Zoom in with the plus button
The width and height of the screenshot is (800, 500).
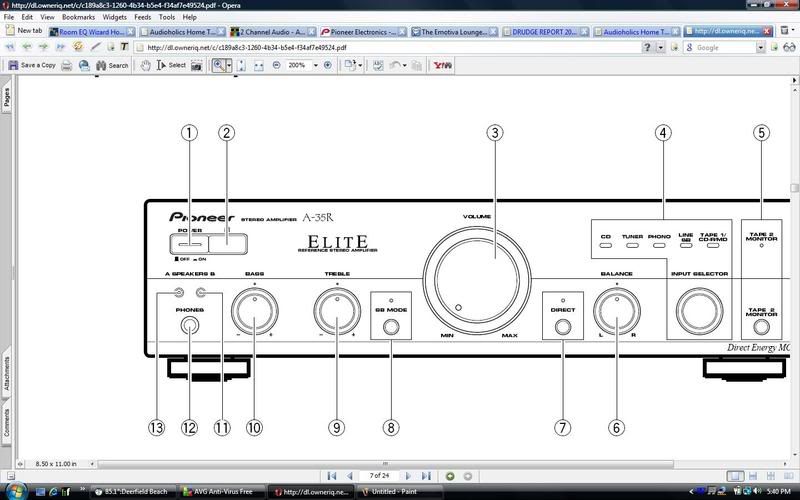pos(328,65)
